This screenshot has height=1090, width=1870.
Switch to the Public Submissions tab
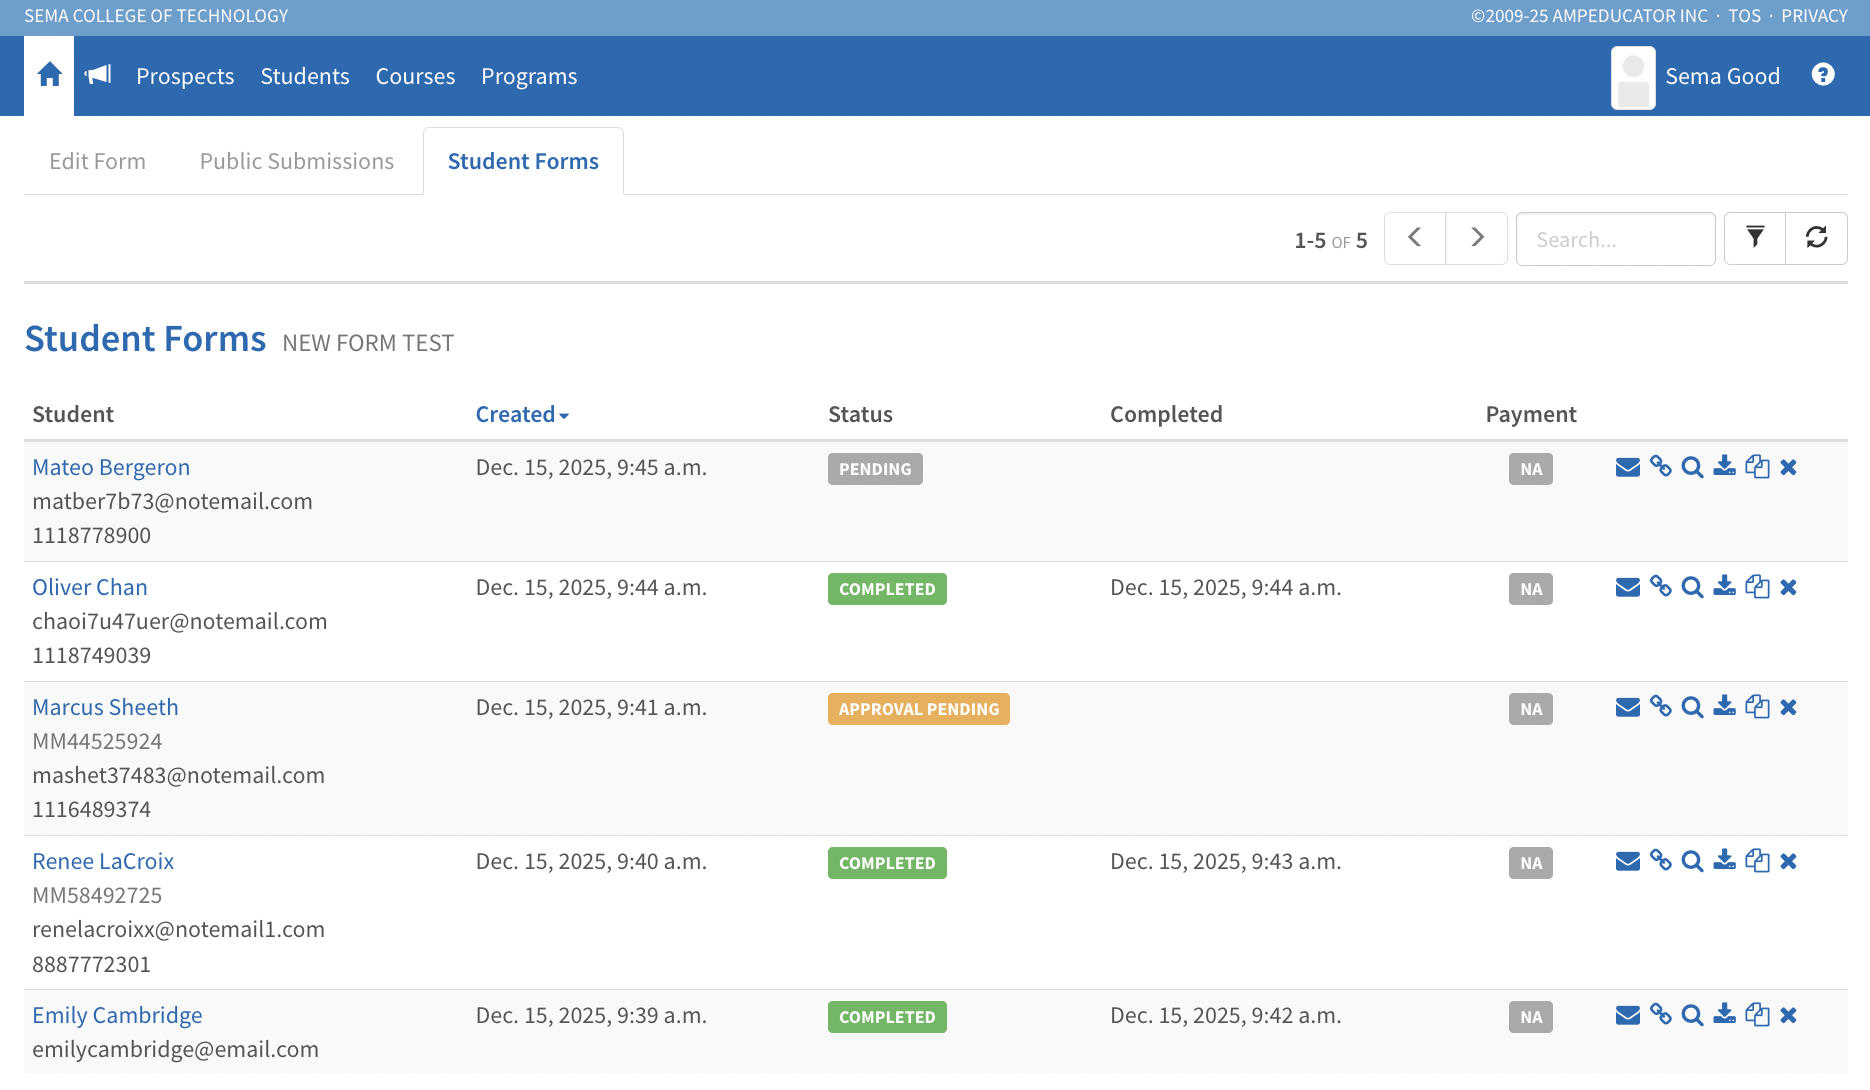(x=296, y=161)
